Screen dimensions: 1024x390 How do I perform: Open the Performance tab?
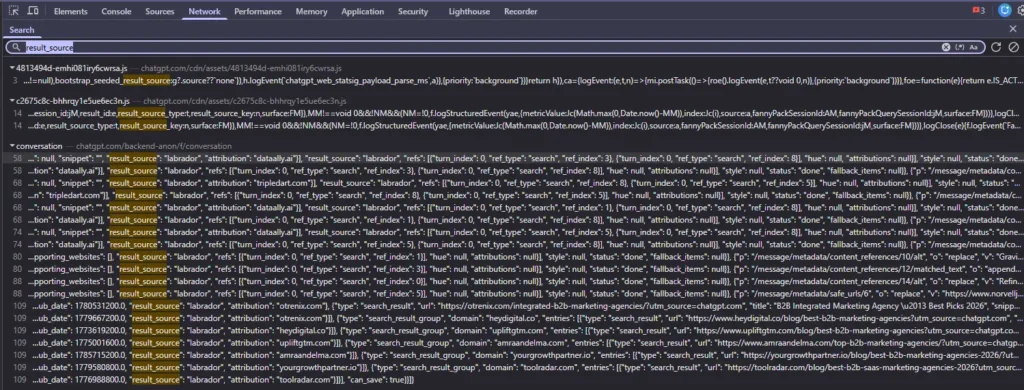(x=258, y=11)
